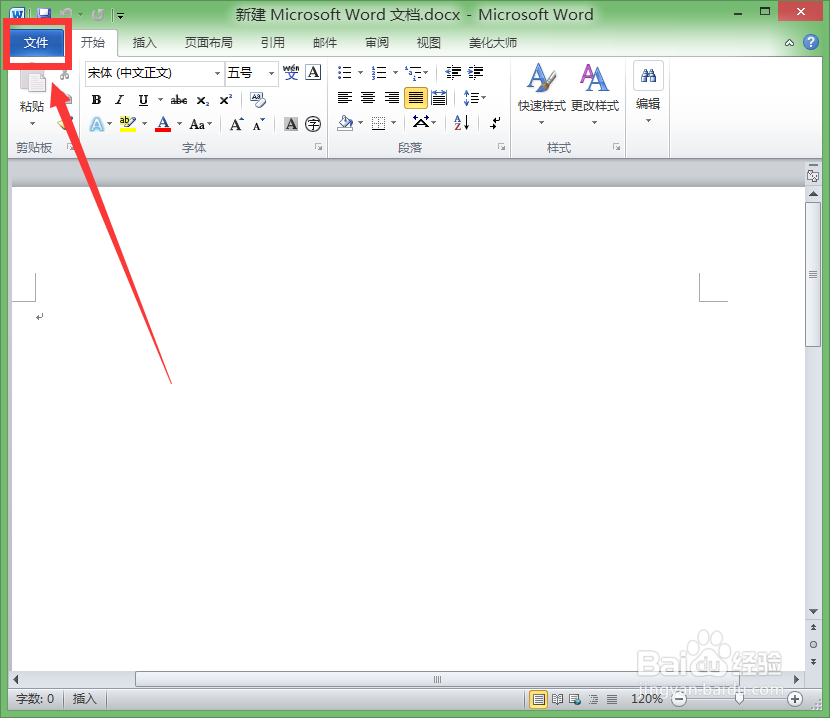Apply bullet list formatting

[345, 73]
